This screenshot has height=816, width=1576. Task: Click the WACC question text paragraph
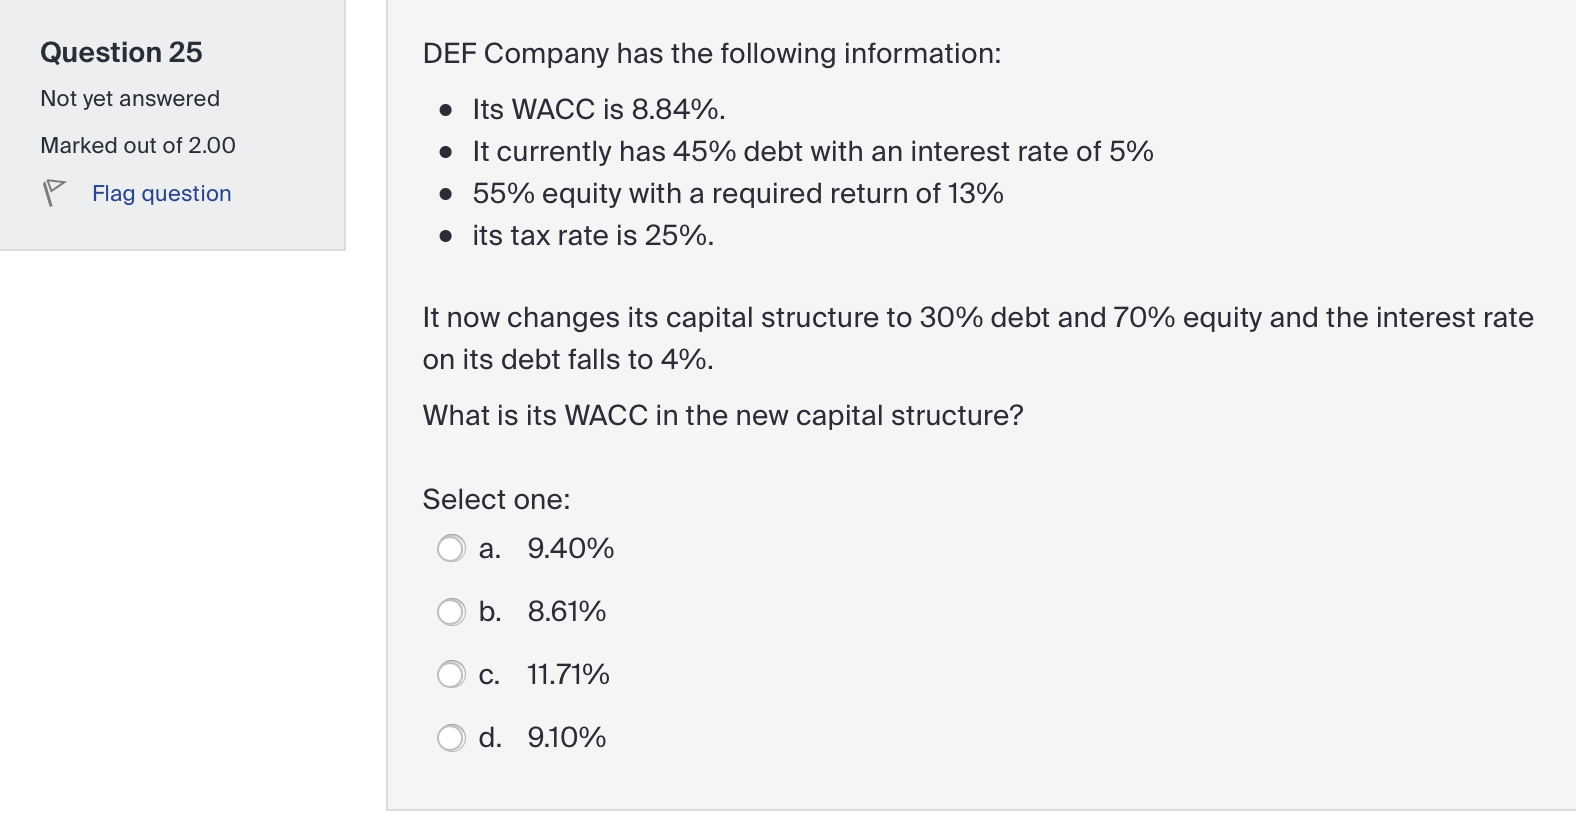click(x=722, y=415)
